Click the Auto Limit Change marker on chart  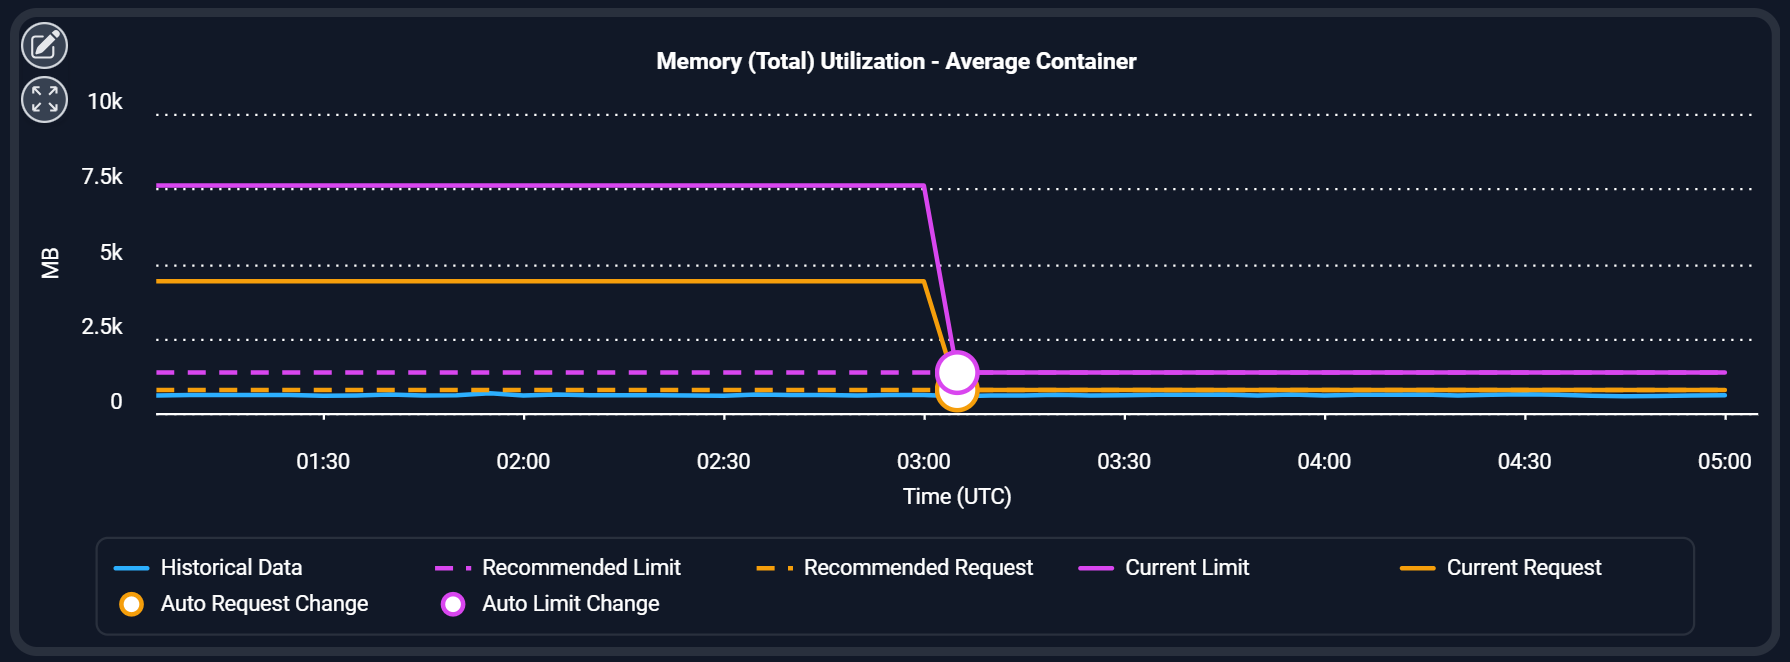[x=957, y=372]
